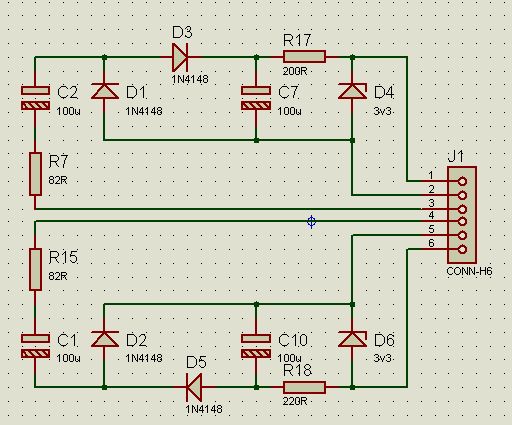The width and height of the screenshot is (512, 425).
Task: Click the CONN-H6 label text
Action: tap(469, 271)
